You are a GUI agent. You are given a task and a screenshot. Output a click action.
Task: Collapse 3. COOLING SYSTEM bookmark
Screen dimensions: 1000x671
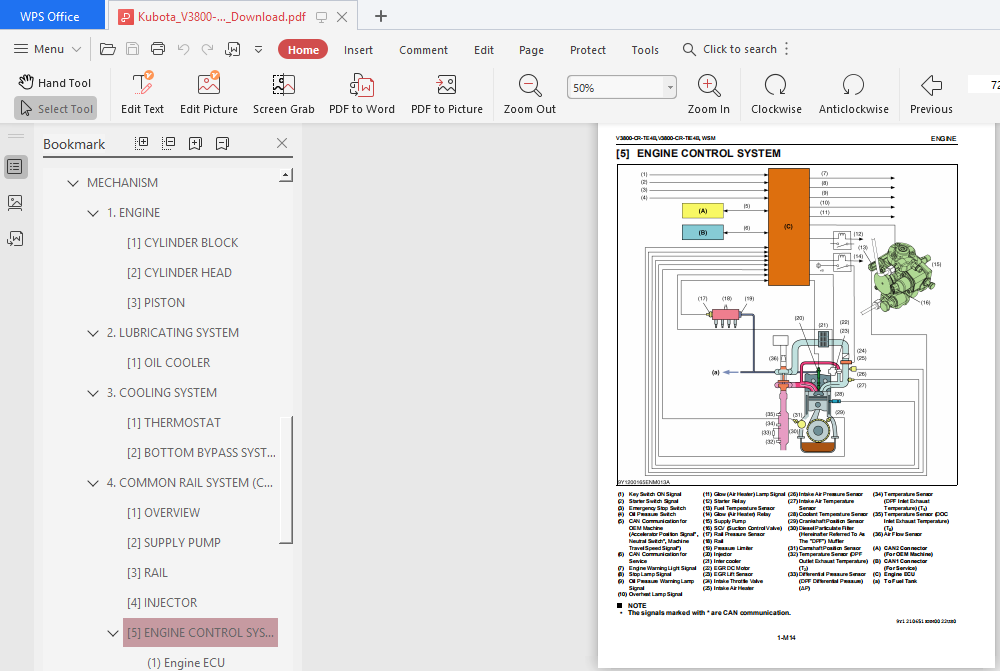click(x=93, y=393)
